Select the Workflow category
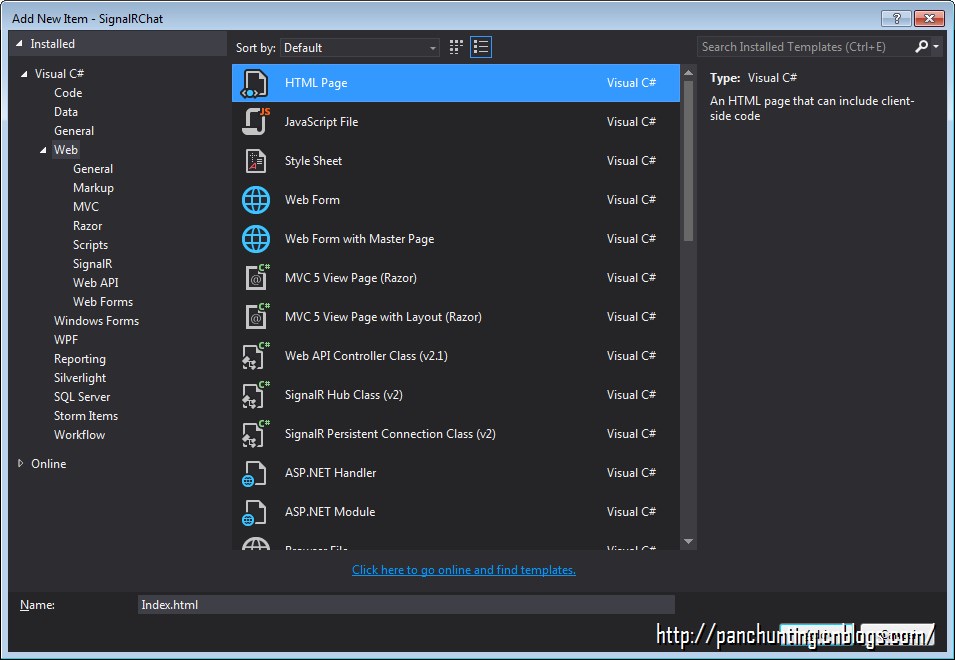Image resolution: width=955 pixels, height=660 pixels. point(79,435)
